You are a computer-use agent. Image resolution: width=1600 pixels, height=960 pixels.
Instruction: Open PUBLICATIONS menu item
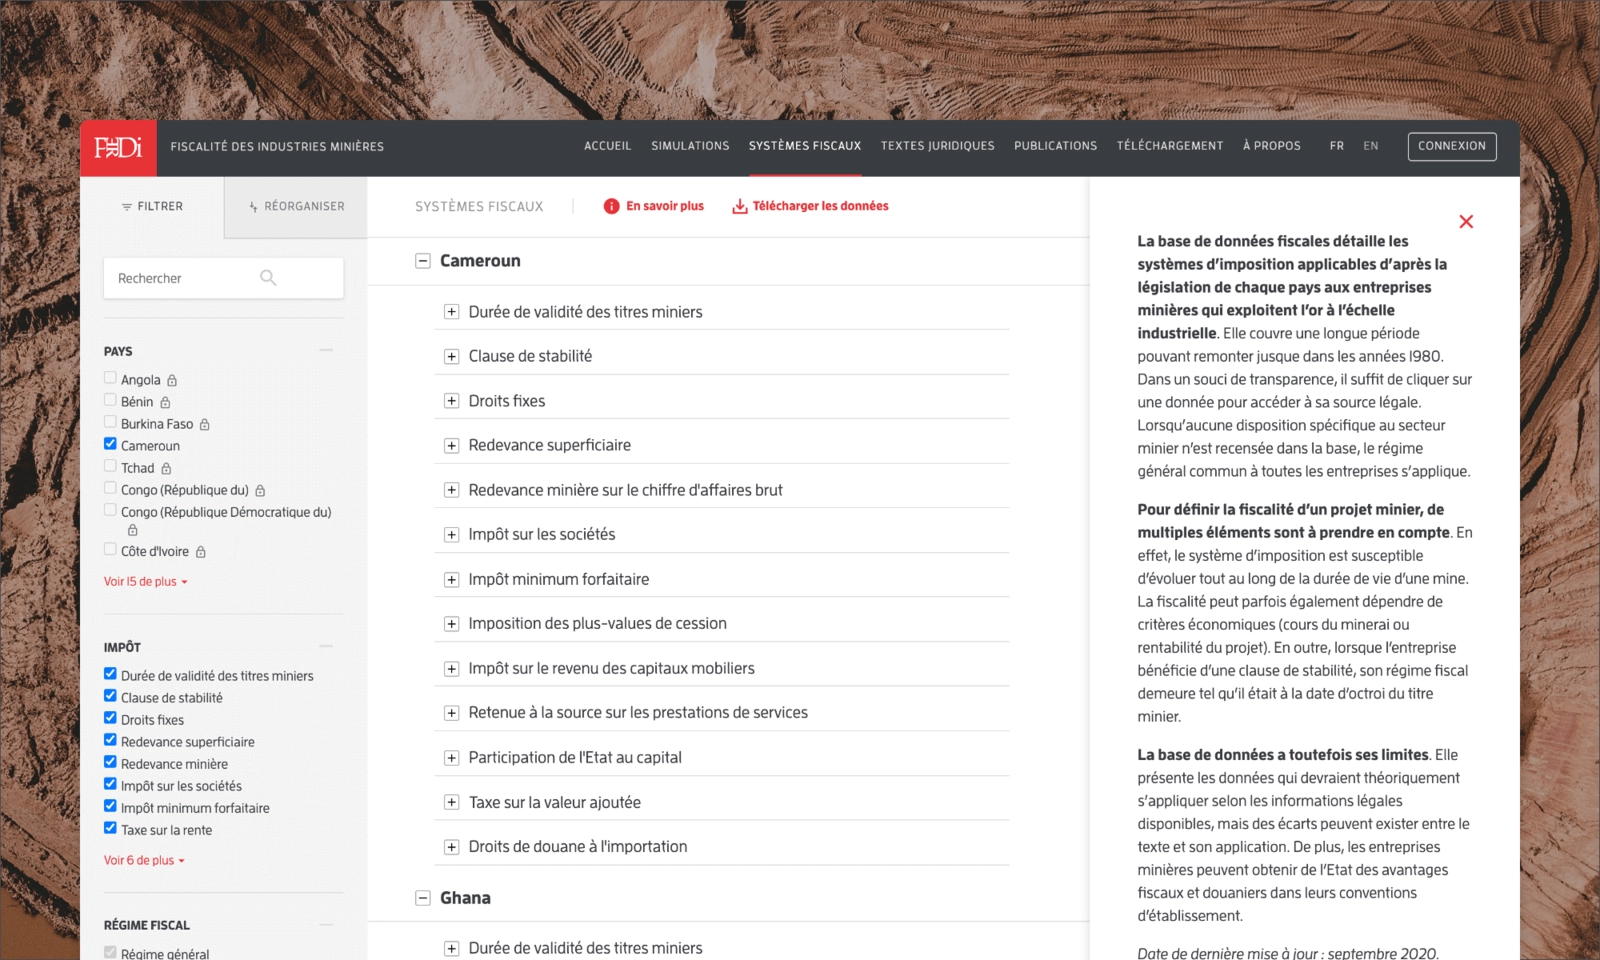(1056, 146)
